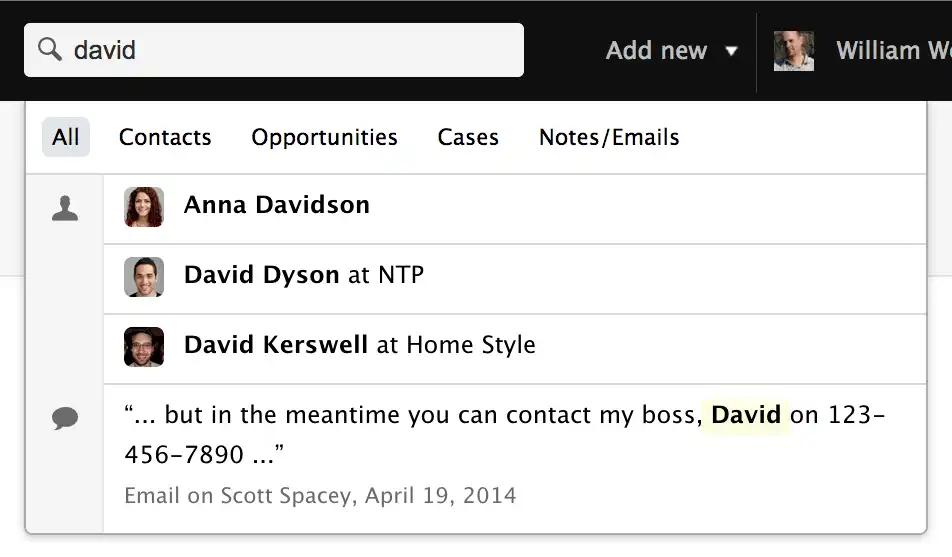This screenshot has height=557, width=952.
Task: Select the All filter tab
Action: coord(66,137)
